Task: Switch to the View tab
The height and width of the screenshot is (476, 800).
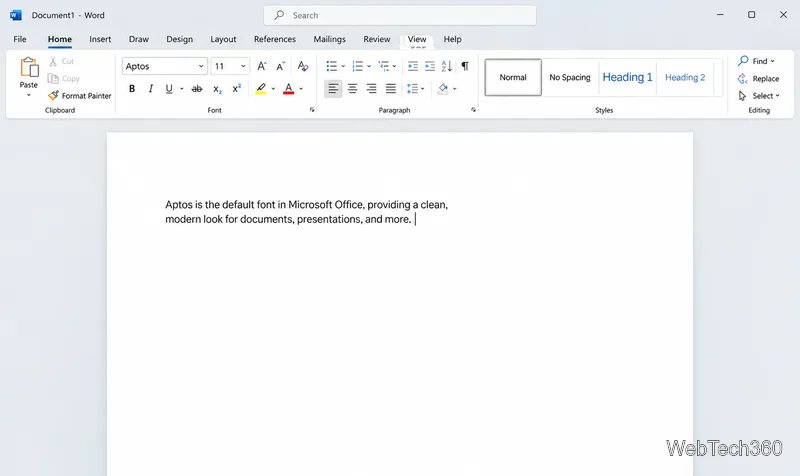Action: pyautogui.click(x=417, y=39)
